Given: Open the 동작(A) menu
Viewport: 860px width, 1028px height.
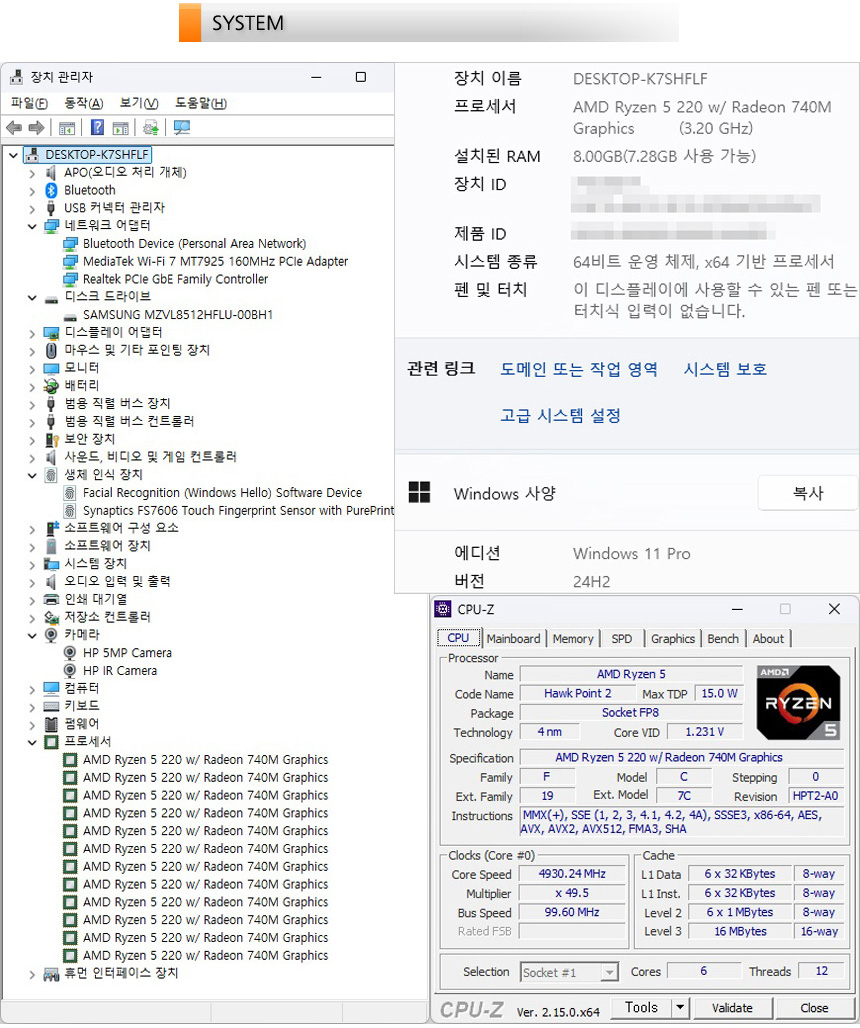Looking at the screenshot, I should tap(83, 103).
